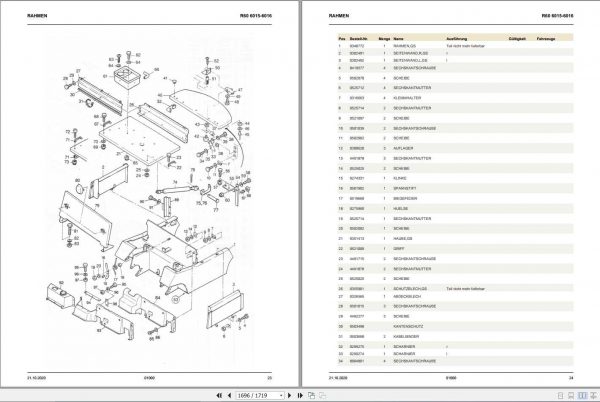Select the AUFLAGER part in row 12

click(x=403, y=148)
